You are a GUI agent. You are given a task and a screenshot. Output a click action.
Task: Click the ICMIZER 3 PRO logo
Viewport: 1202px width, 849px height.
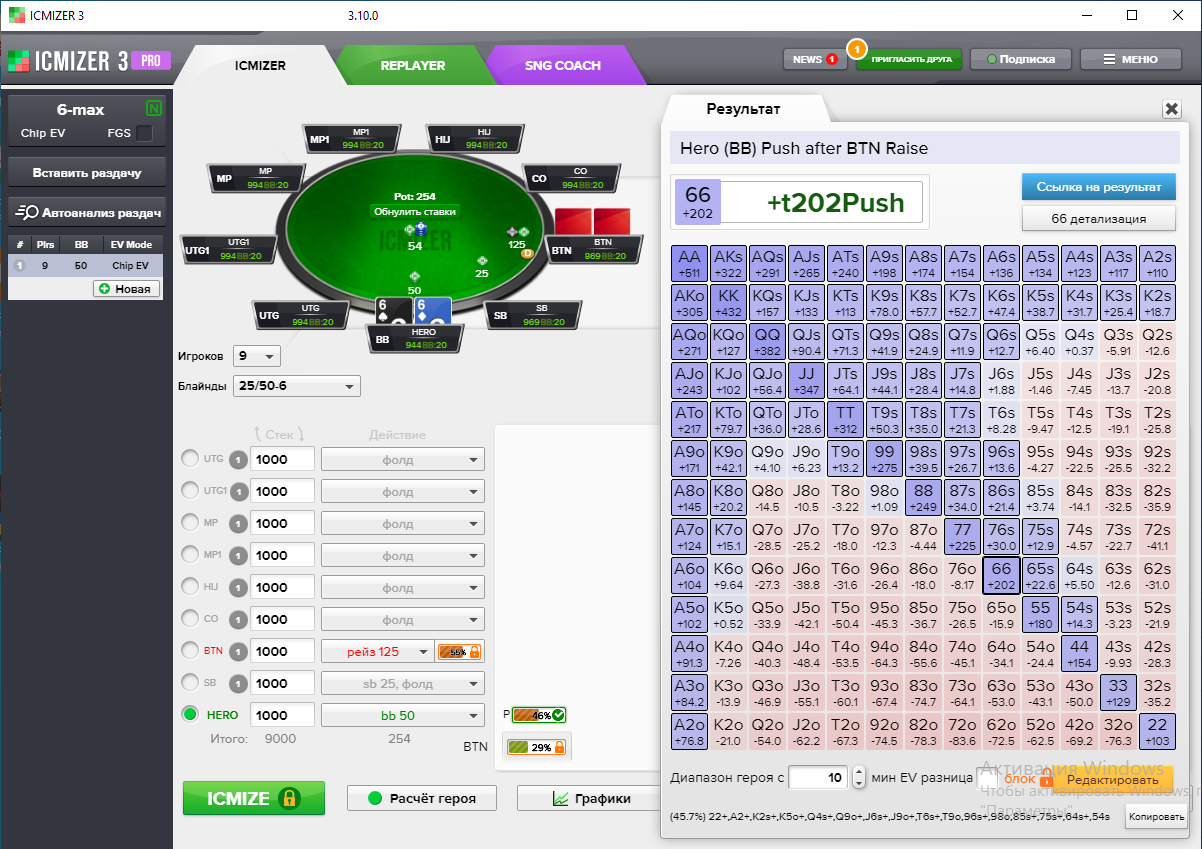tap(89, 60)
